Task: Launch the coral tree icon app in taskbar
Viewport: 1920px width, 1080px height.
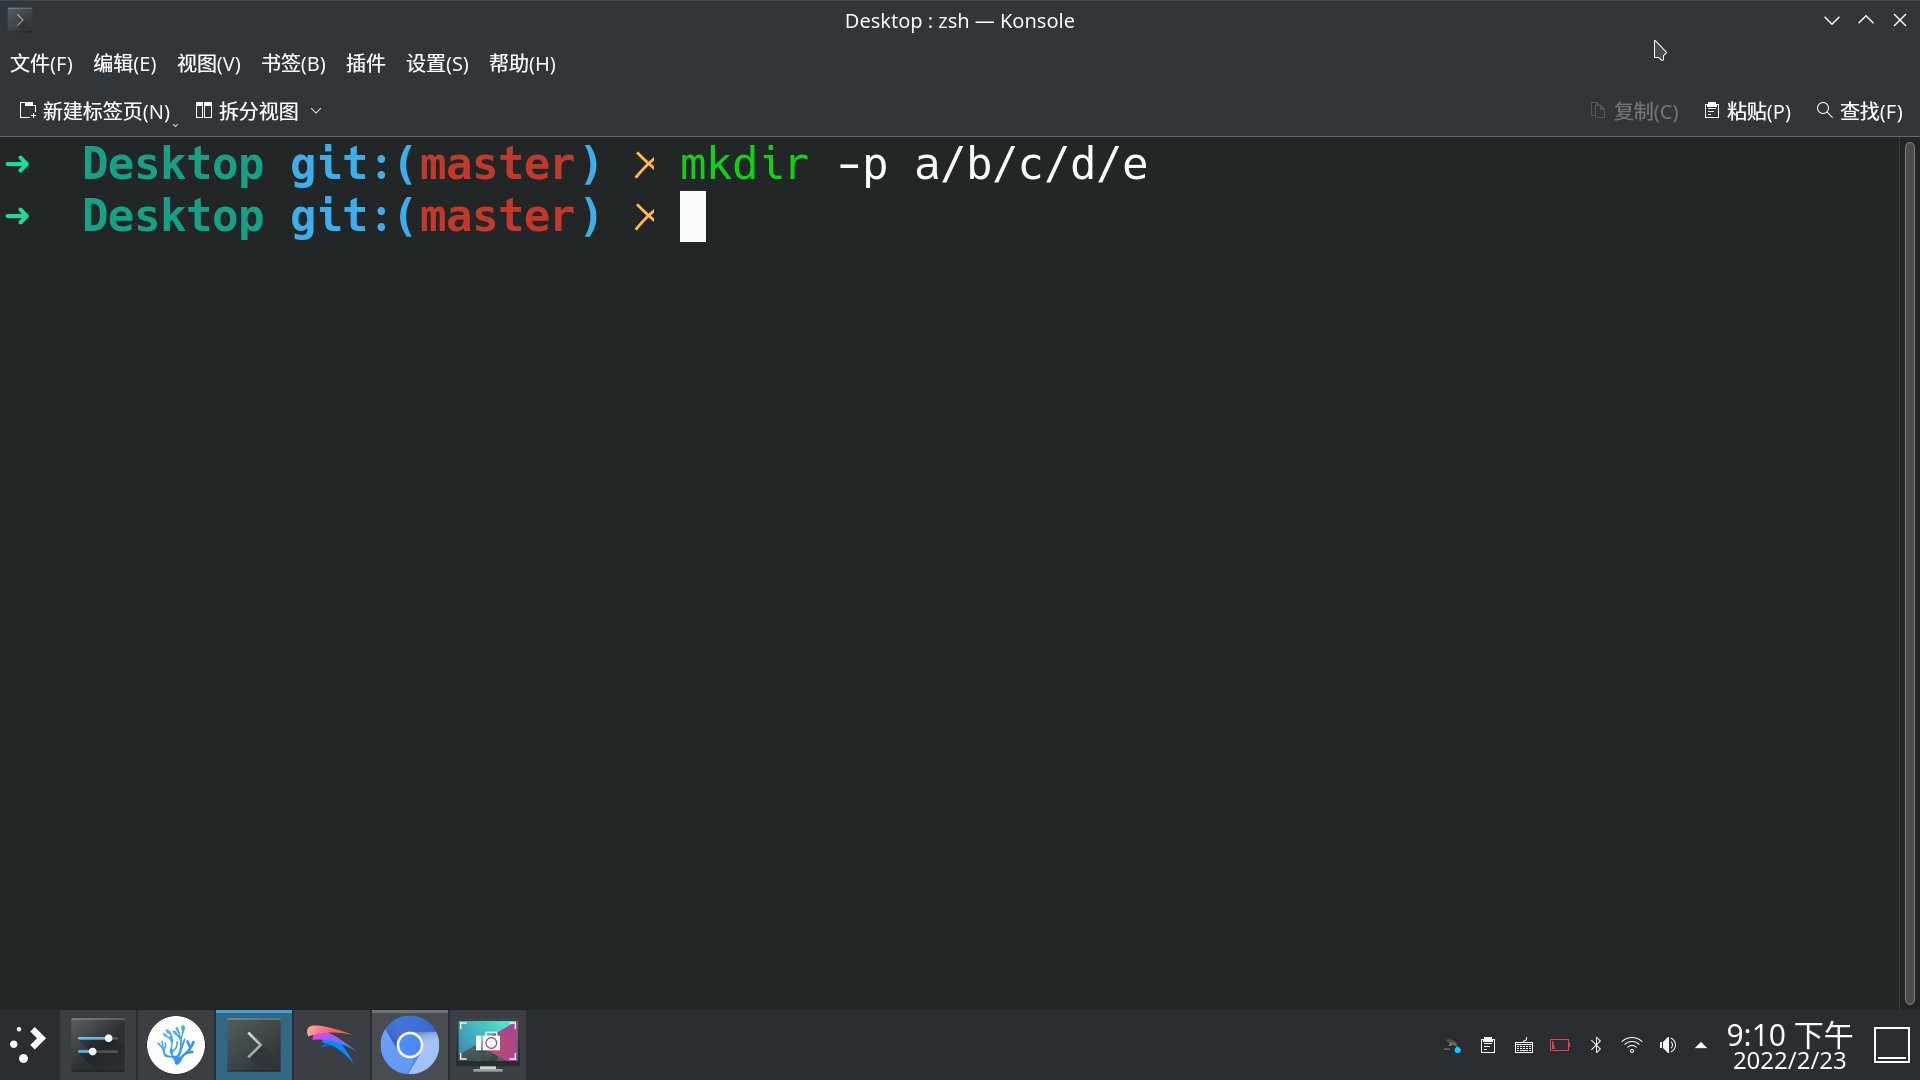Action: pos(176,1045)
